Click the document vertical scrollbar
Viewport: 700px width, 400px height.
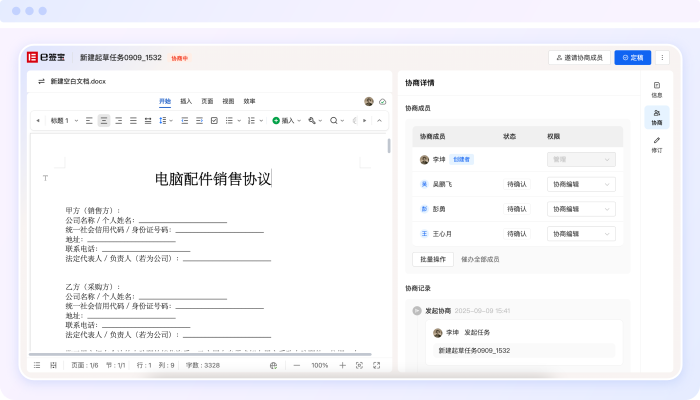(389, 147)
